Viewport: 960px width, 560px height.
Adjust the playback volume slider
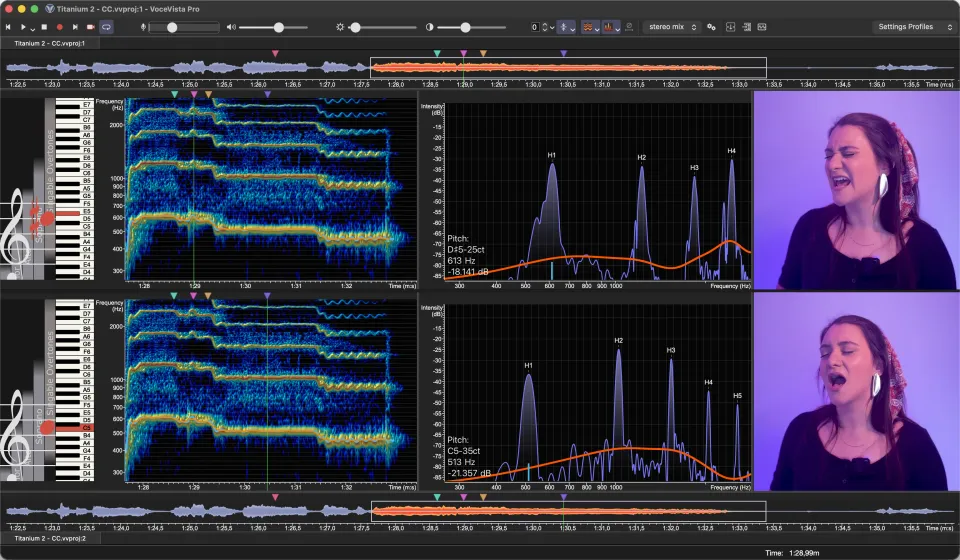tap(273, 27)
